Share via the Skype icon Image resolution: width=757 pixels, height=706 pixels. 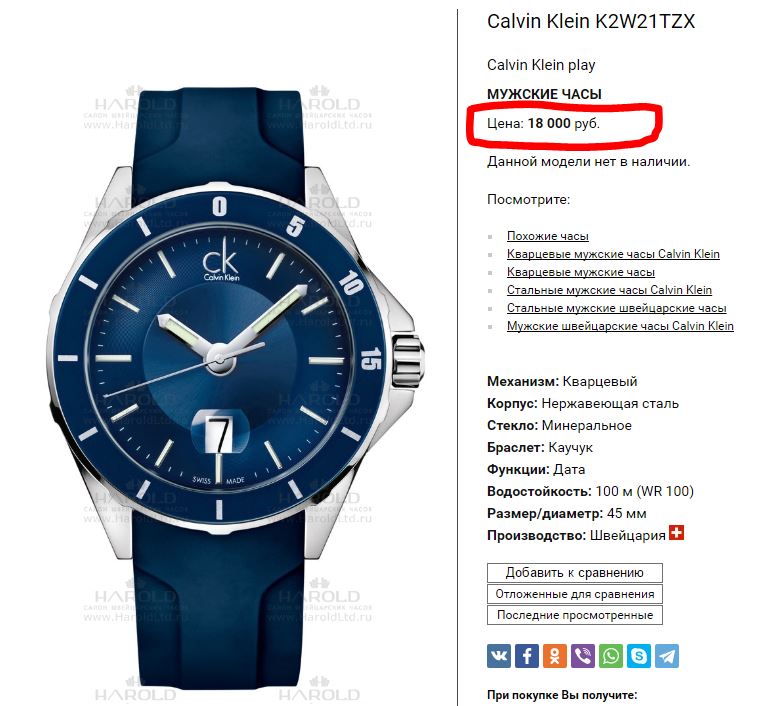(639, 656)
